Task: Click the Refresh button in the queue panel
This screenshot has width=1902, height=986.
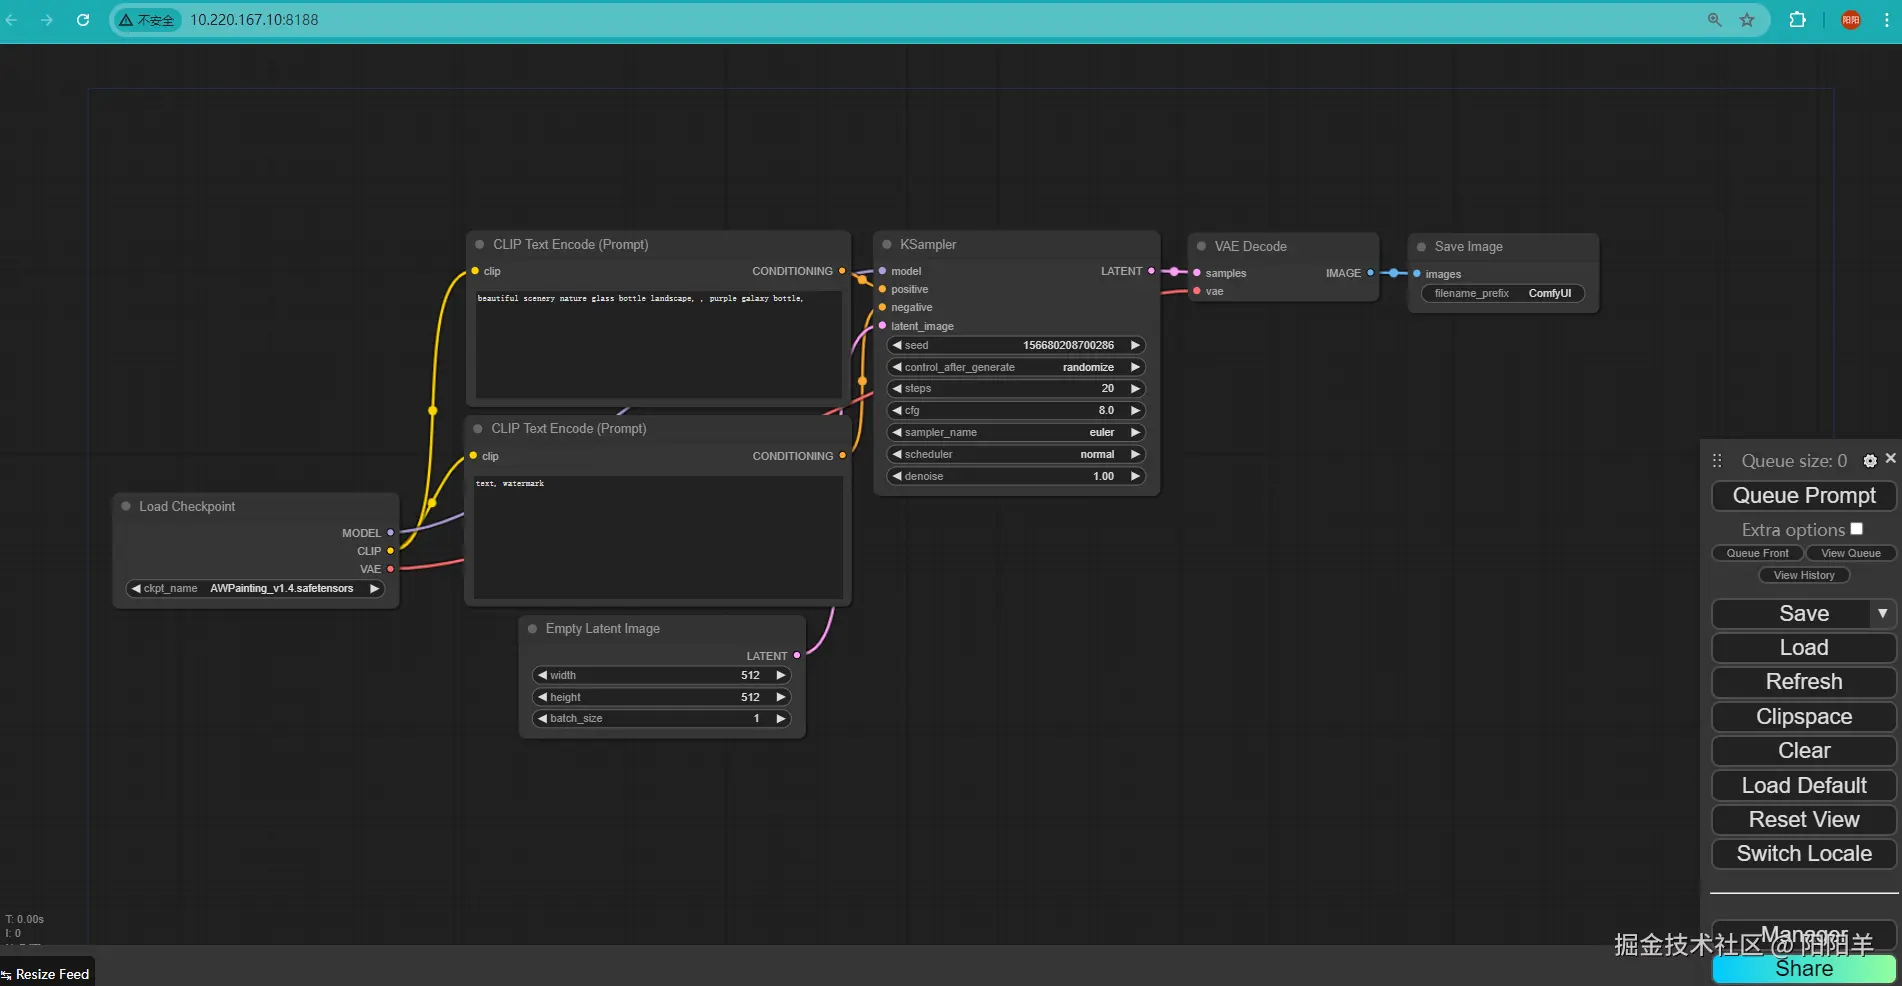Action: pos(1804,682)
